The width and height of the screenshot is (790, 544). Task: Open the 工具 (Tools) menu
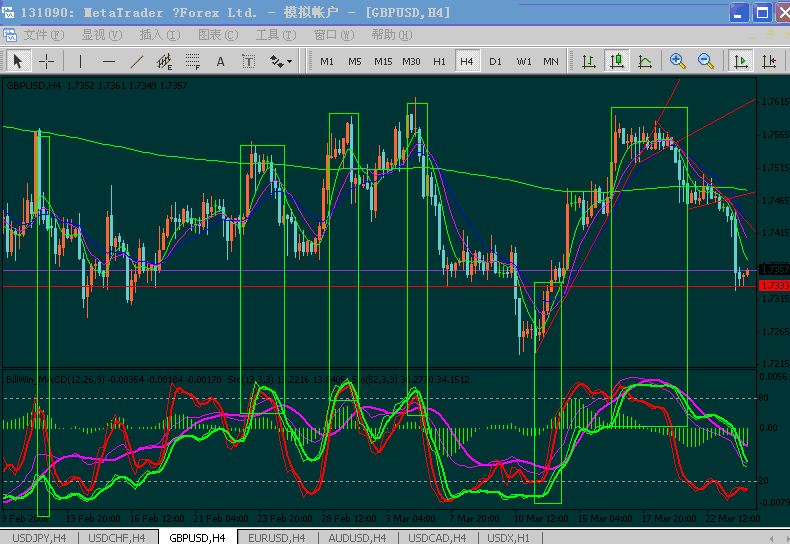tap(273, 35)
